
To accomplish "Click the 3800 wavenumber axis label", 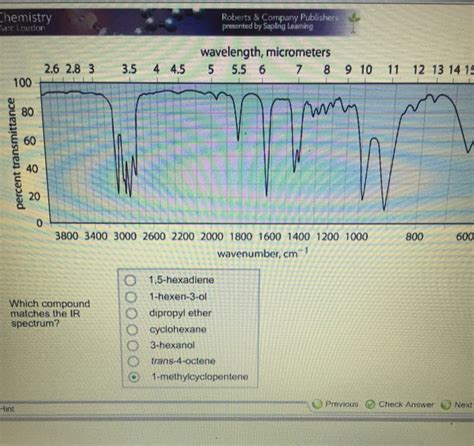I will [x=67, y=236].
